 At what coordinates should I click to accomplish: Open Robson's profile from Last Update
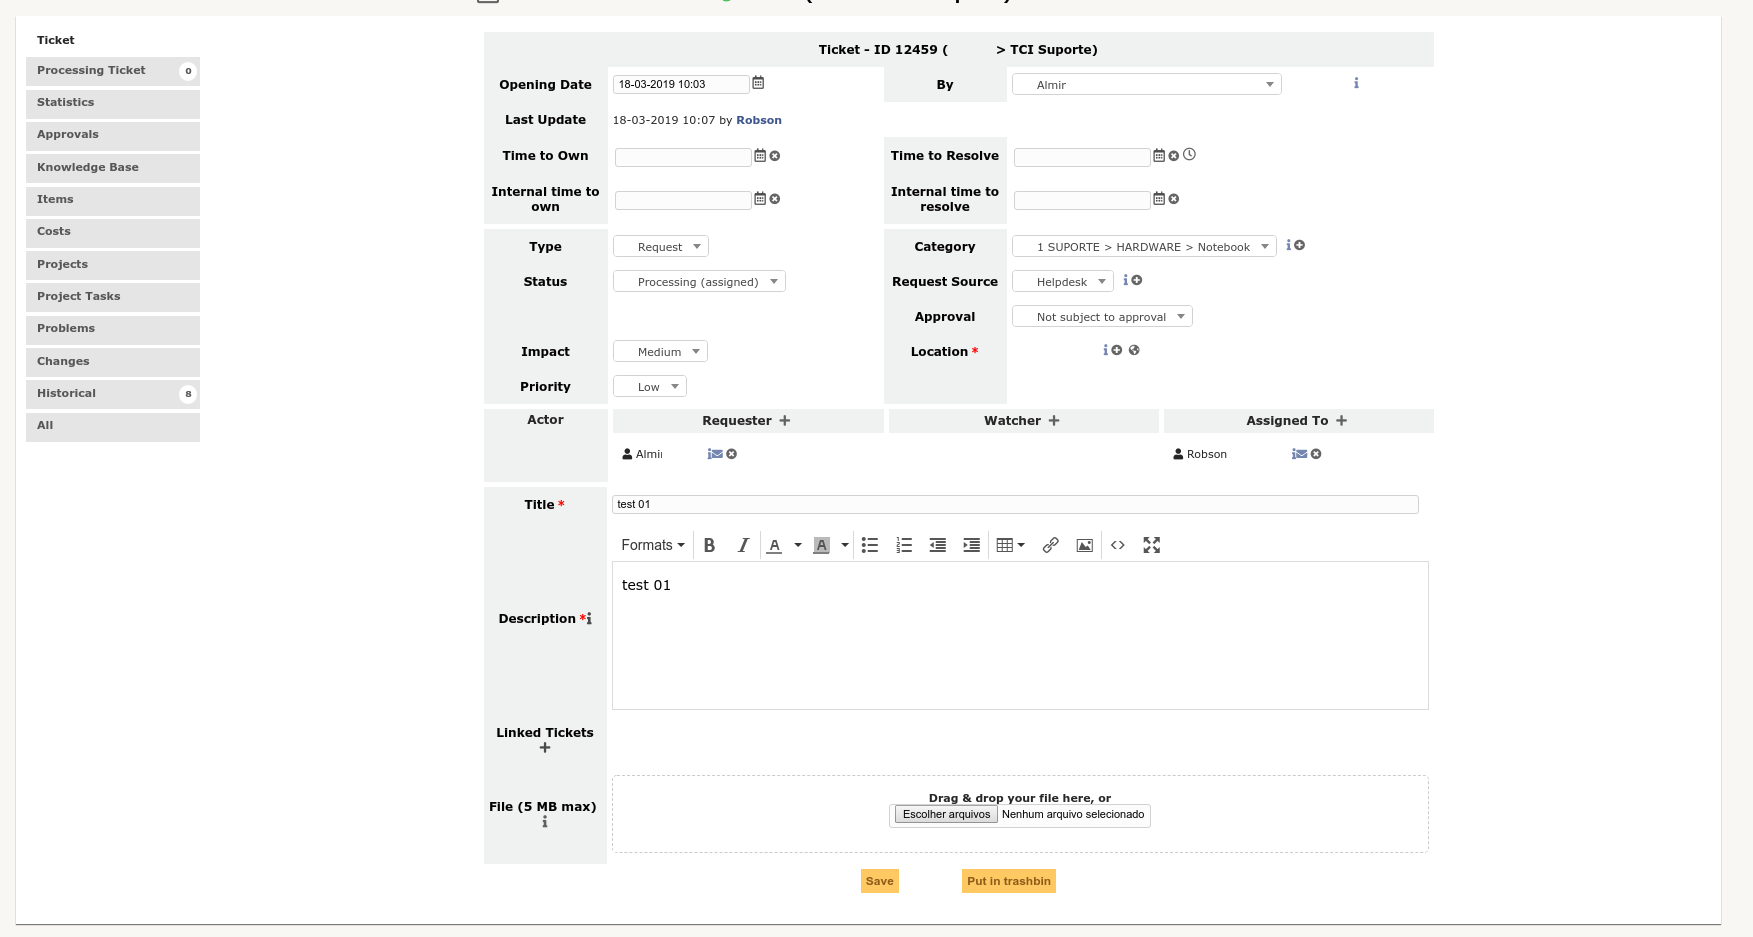pyautogui.click(x=759, y=119)
